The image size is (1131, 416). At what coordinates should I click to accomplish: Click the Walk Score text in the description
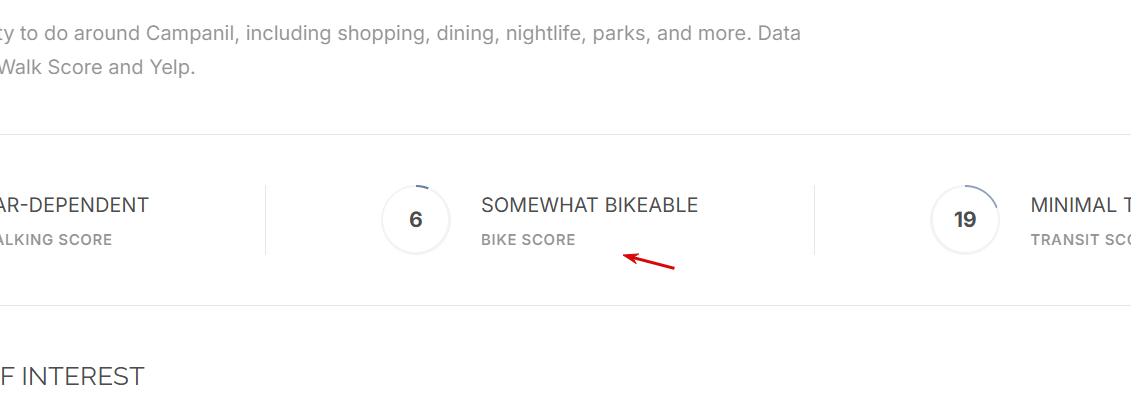50,69
